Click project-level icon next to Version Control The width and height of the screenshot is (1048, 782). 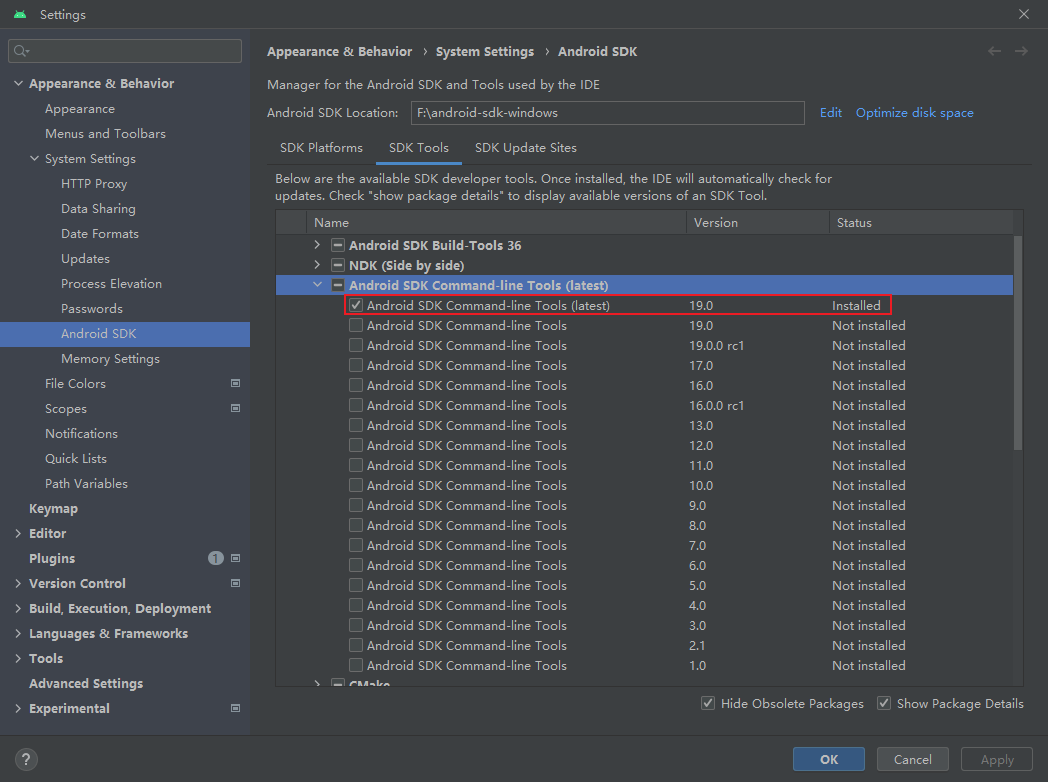point(235,583)
